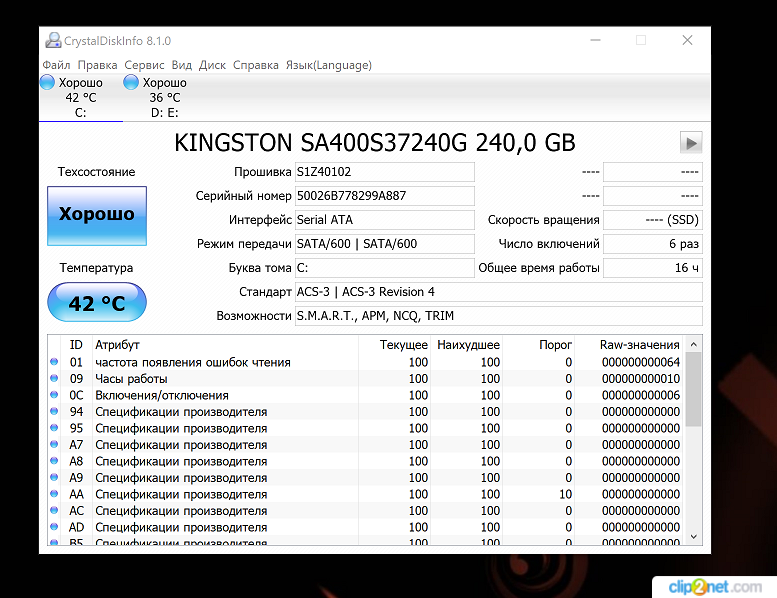
Task: Click power on count field 6 раз
Action: pyautogui.click(x=653, y=244)
